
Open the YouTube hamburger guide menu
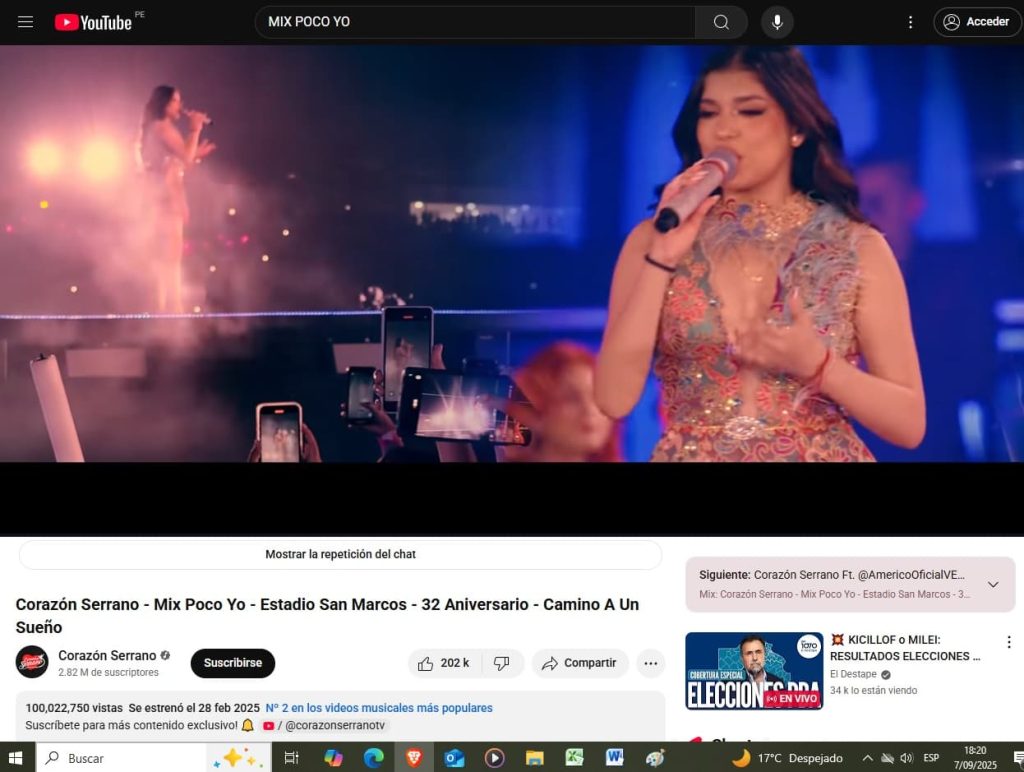click(x=25, y=22)
